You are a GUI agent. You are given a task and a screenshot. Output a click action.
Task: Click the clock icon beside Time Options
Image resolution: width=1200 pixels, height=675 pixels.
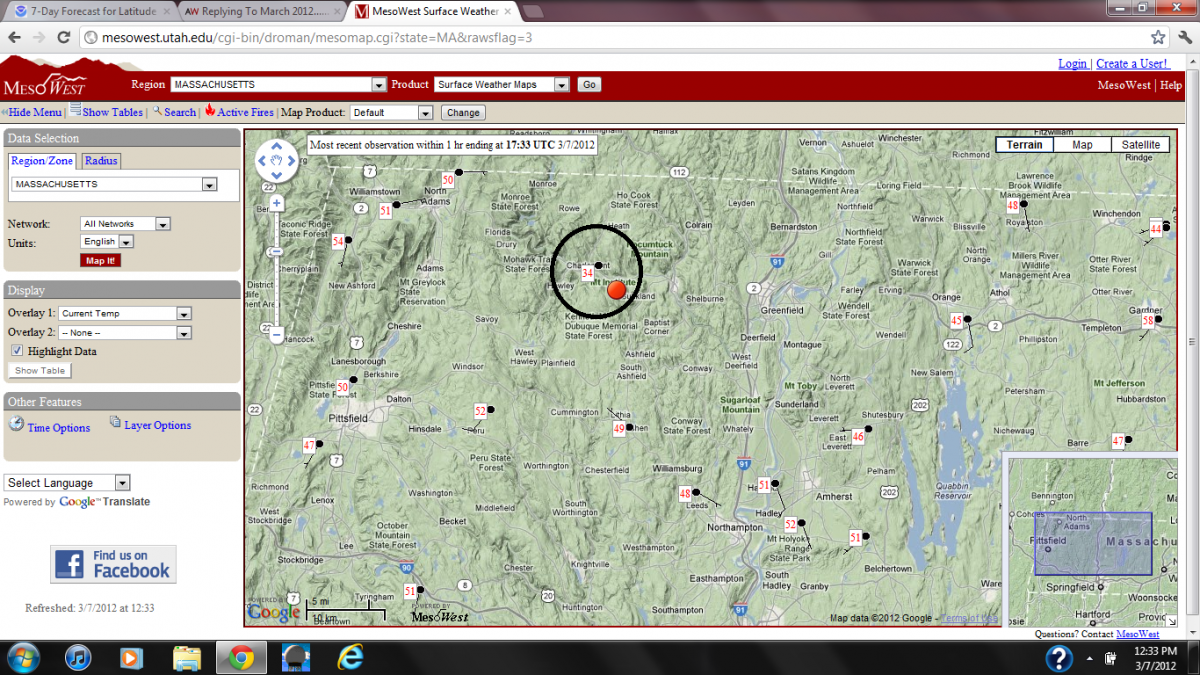(x=16, y=424)
